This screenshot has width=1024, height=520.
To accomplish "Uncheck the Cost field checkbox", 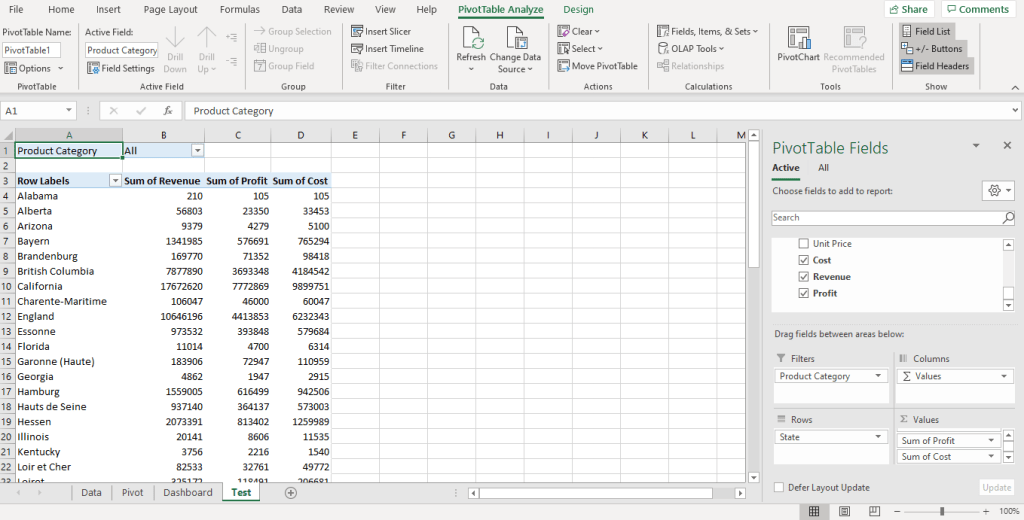I will [803, 260].
